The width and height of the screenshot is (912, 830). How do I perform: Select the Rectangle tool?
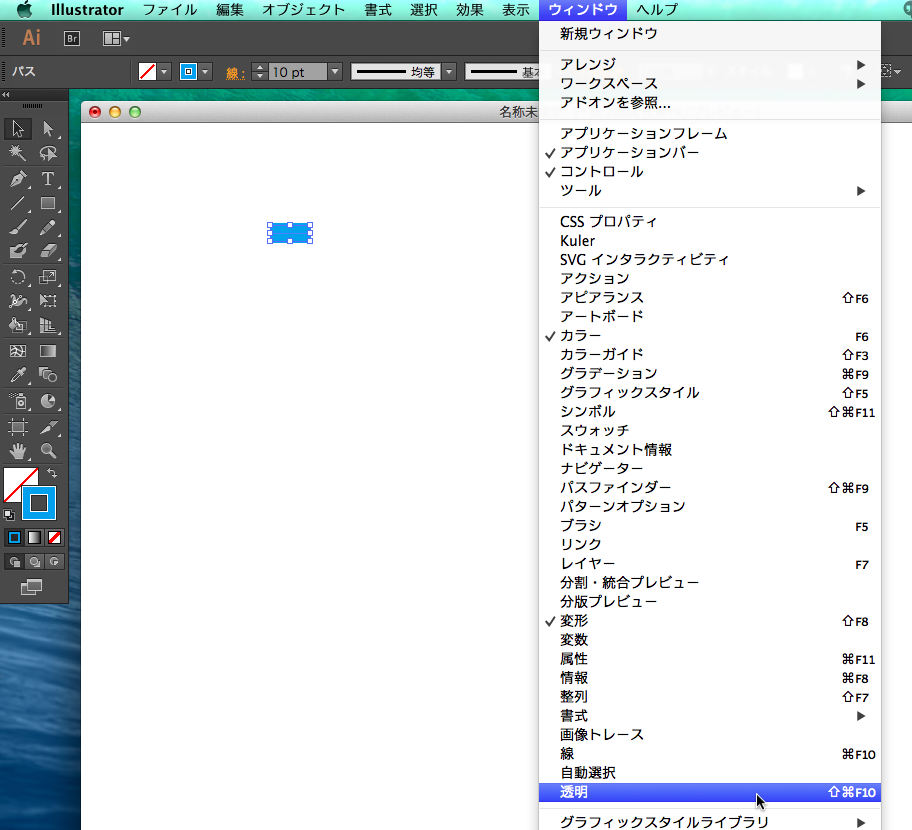48,203
